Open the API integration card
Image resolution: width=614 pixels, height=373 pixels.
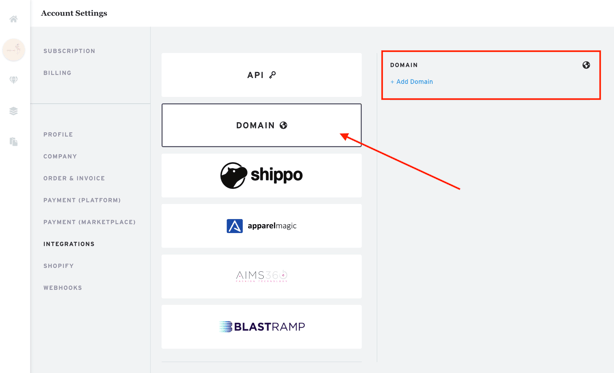click(x=262, y=75)
